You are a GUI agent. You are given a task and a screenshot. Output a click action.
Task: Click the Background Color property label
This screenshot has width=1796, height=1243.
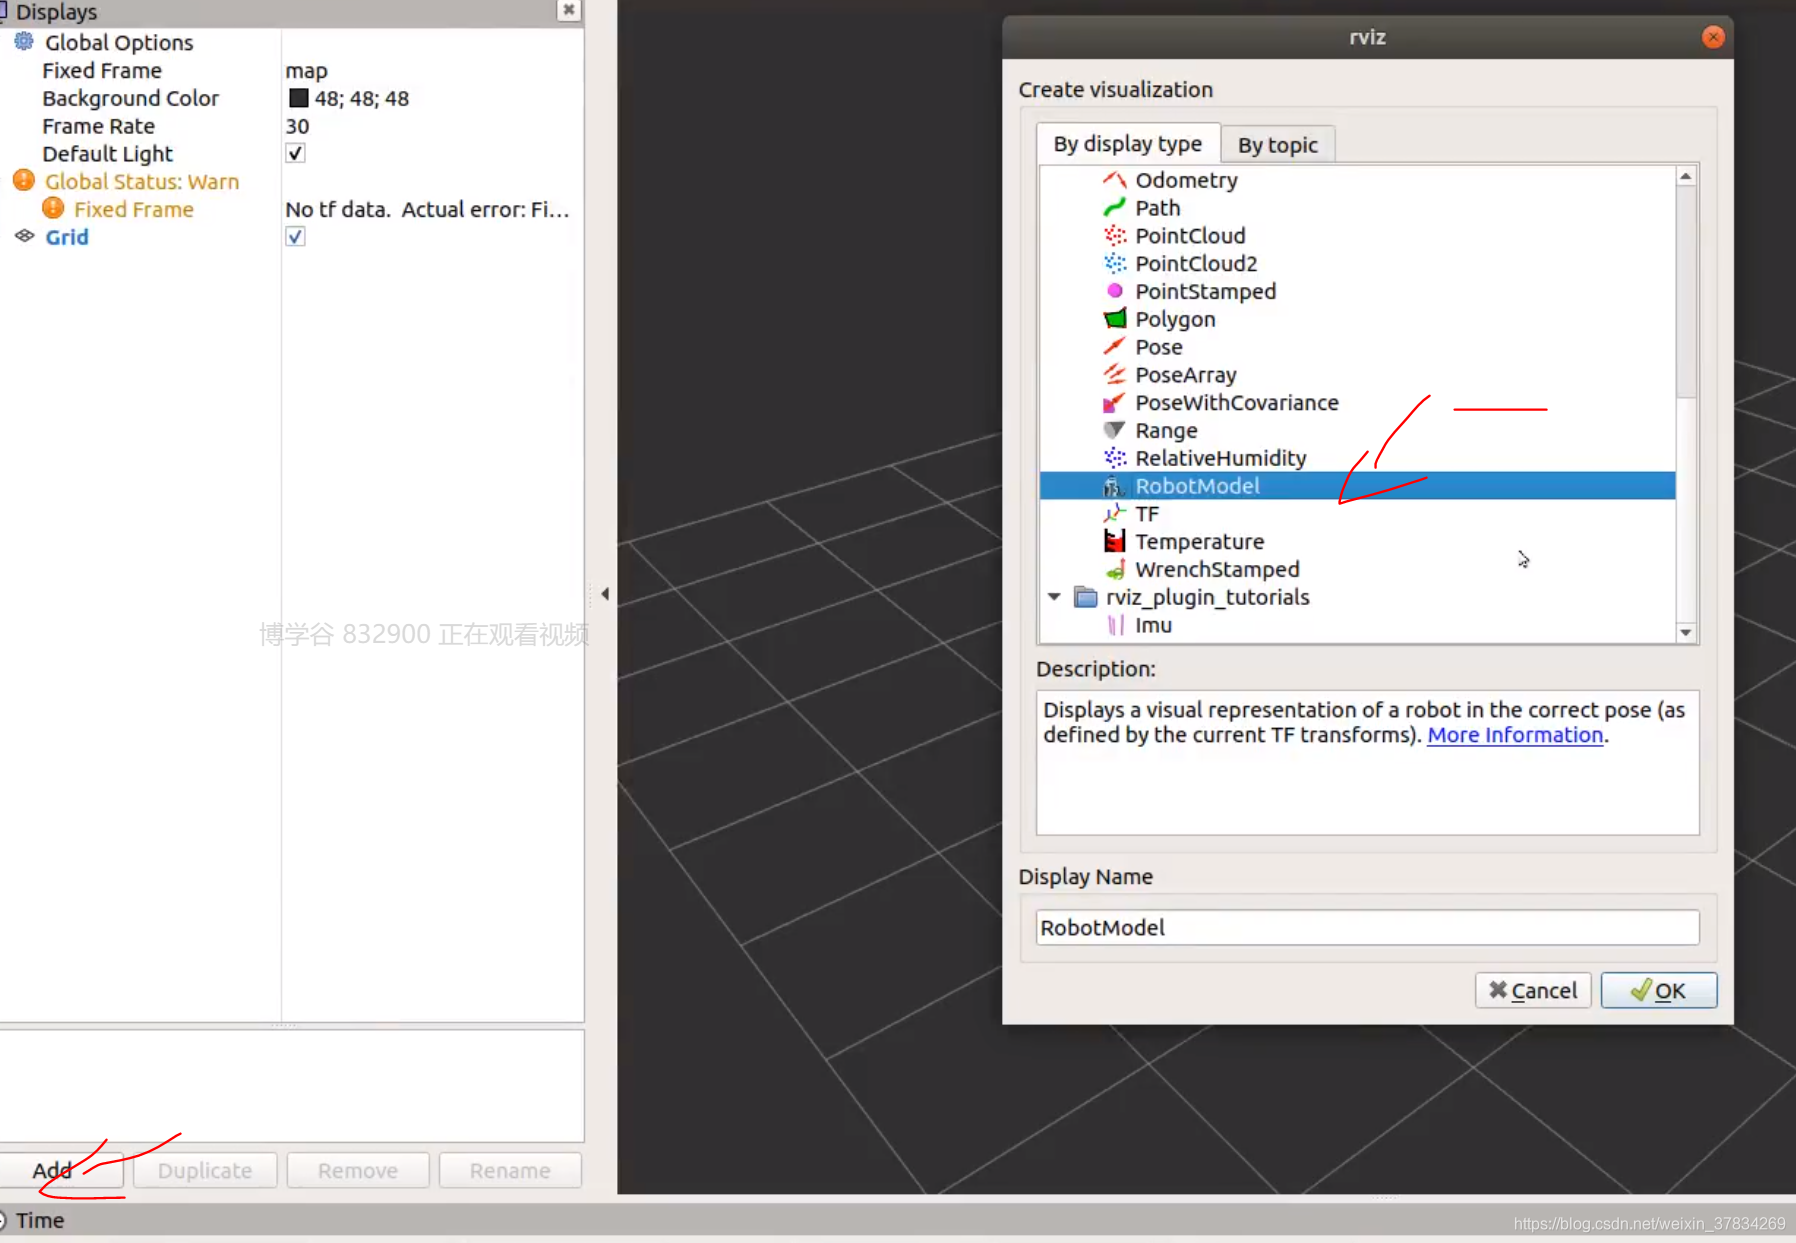click(x=130, y=98)
